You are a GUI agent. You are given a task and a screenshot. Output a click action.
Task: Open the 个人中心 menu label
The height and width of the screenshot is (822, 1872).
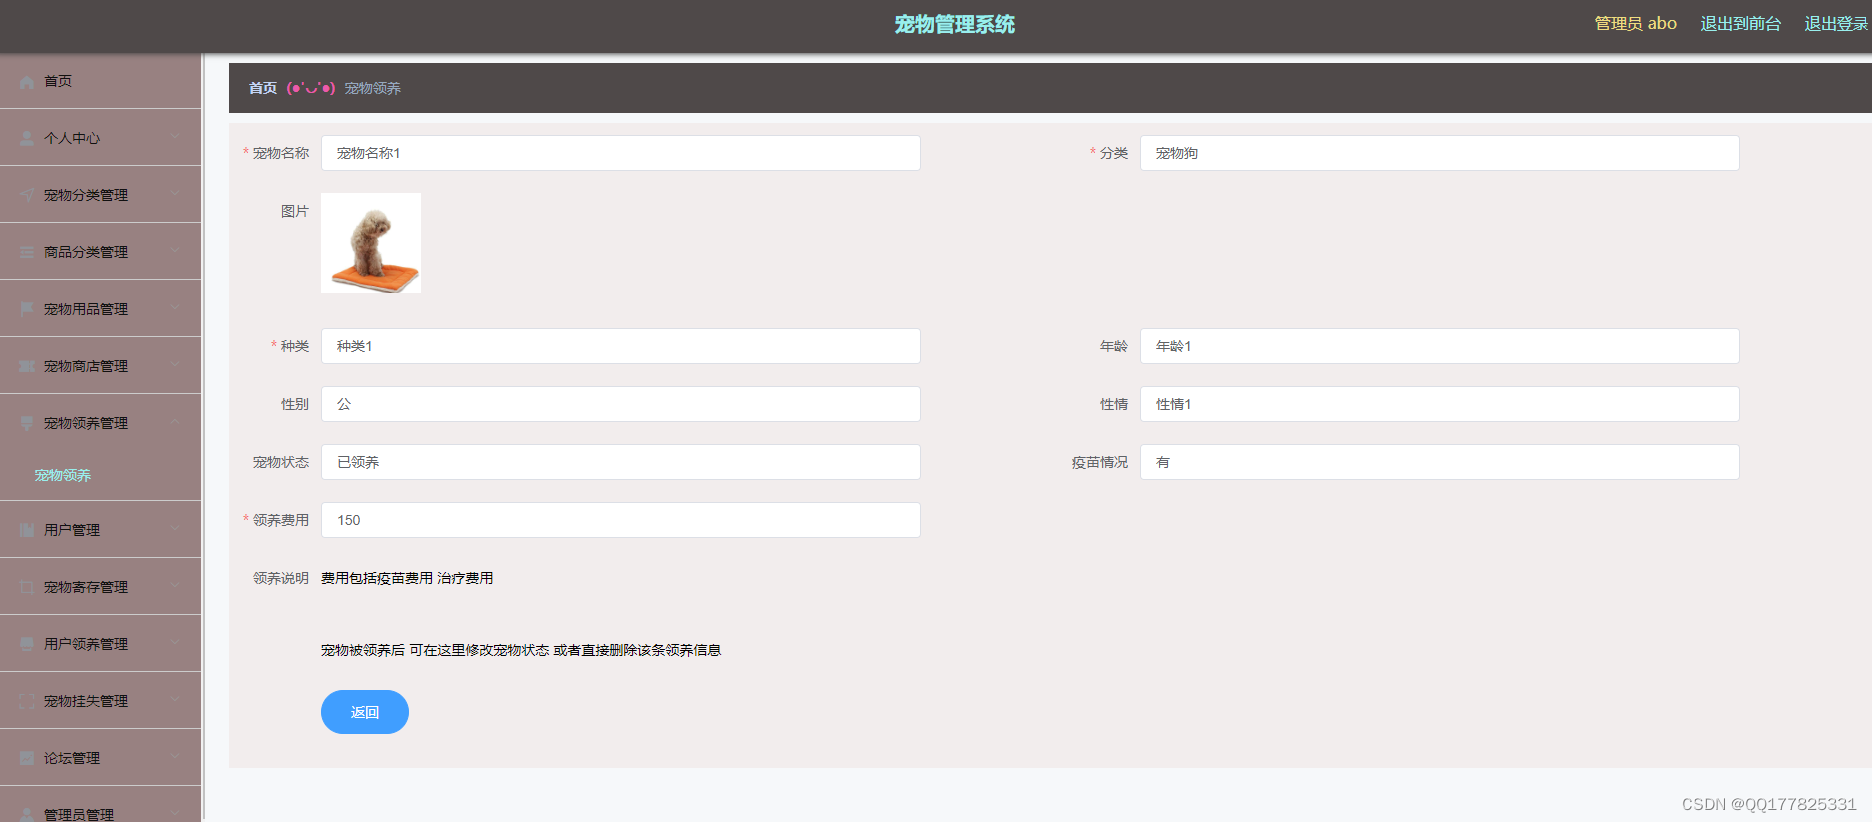click(x=72, y=138)
